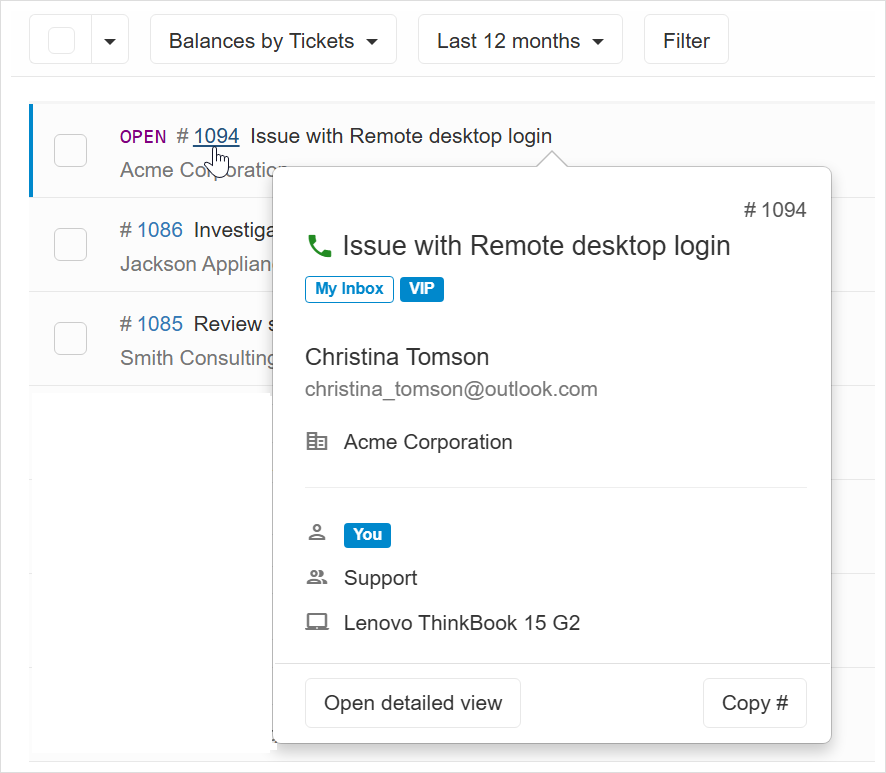Click the assigned person icon
The image size is (886, 773).
point(317,534)
